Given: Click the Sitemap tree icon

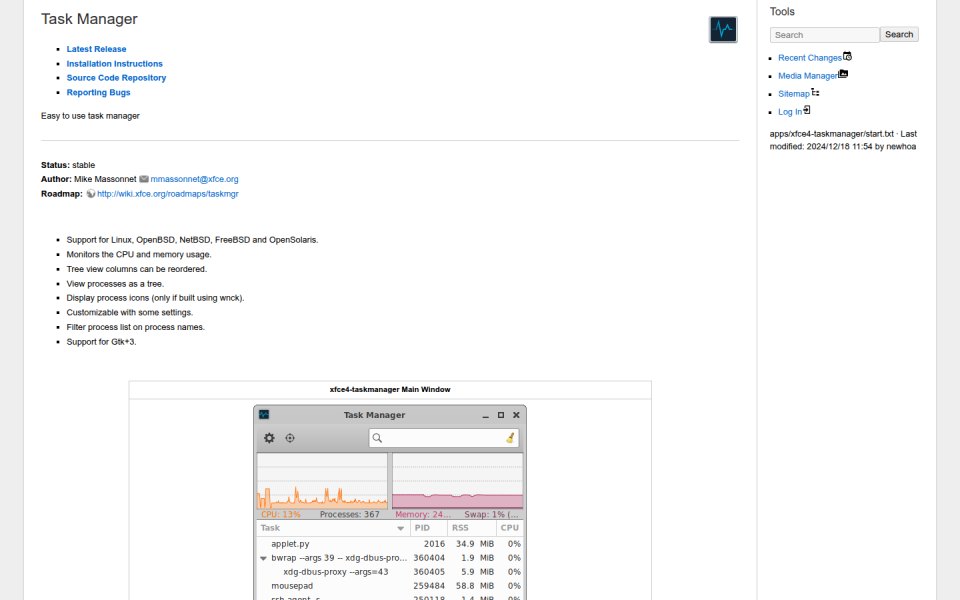Looking at the screenshot, I should 815,92.
